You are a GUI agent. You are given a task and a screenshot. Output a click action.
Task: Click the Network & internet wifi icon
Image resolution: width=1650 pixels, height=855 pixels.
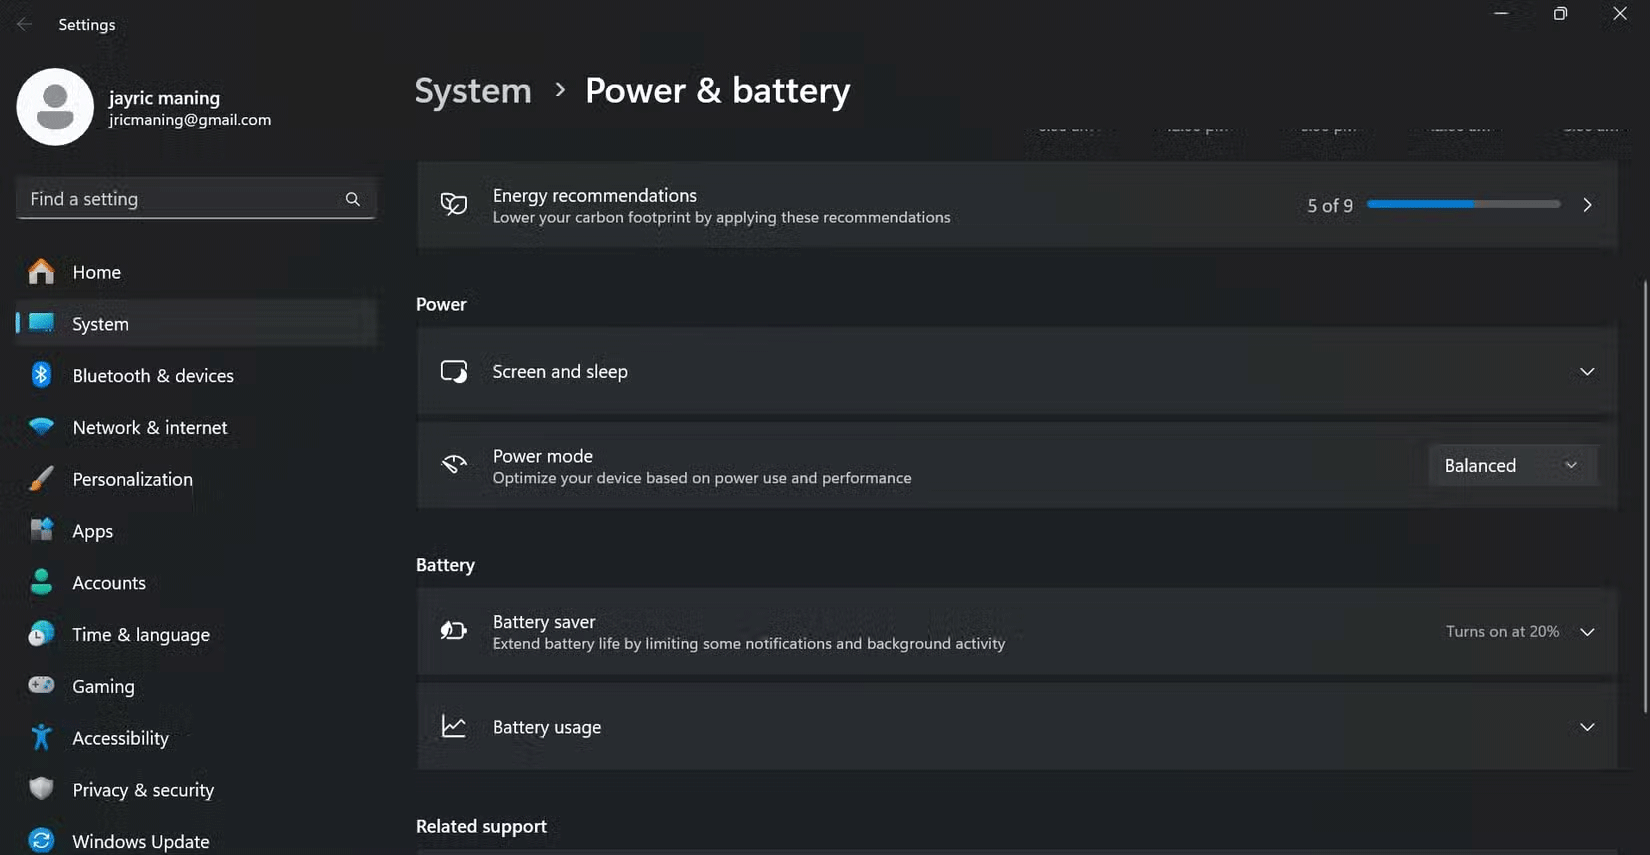coord(41,427)
